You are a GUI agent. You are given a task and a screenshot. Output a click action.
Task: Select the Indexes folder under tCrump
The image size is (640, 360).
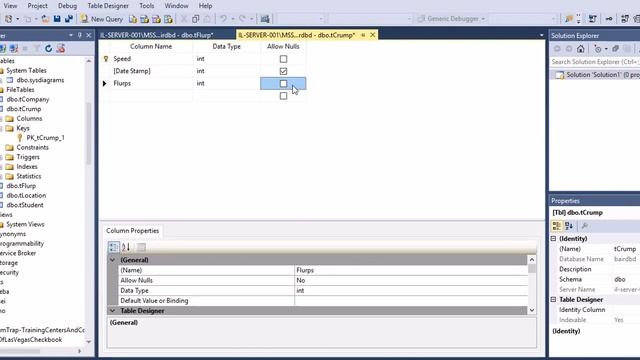pos(27,167)
